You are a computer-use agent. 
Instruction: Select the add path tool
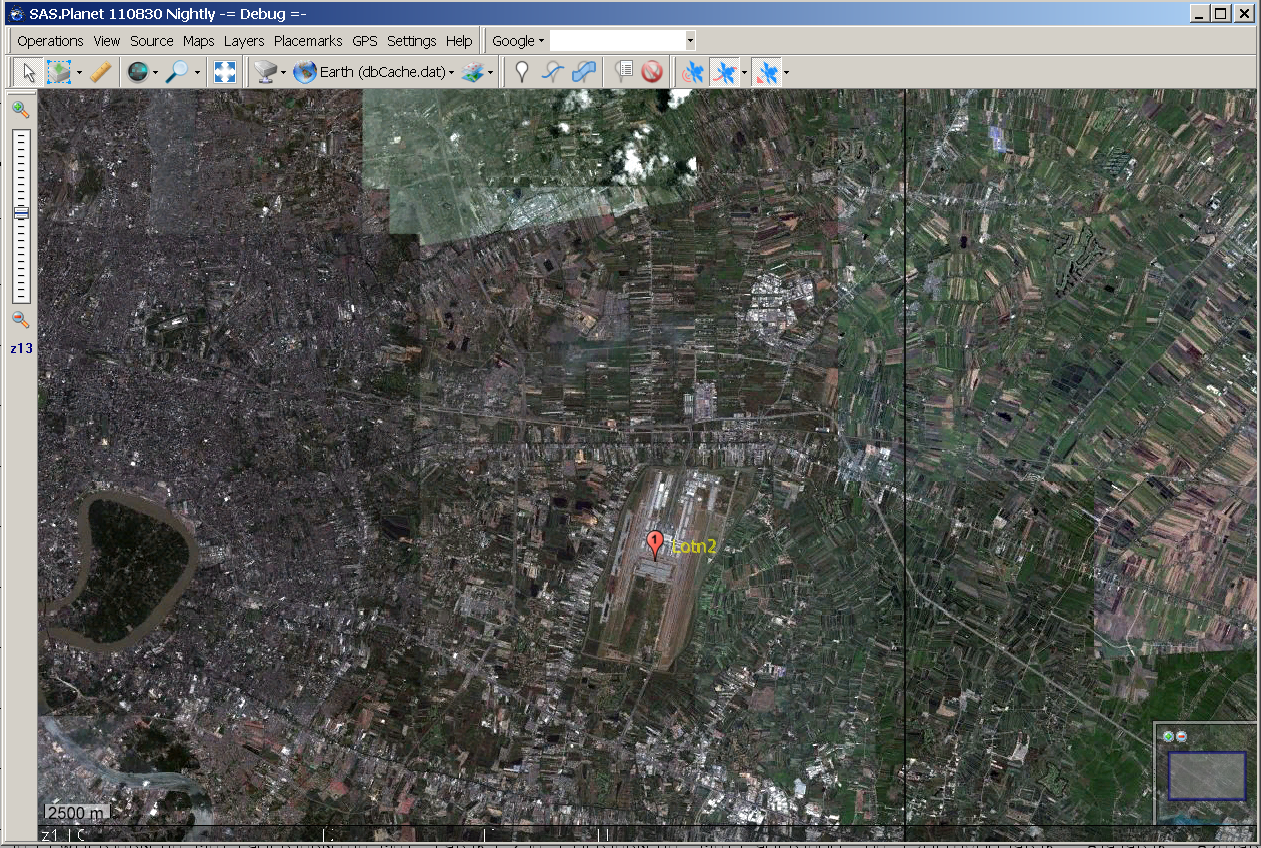pos(552,72)
